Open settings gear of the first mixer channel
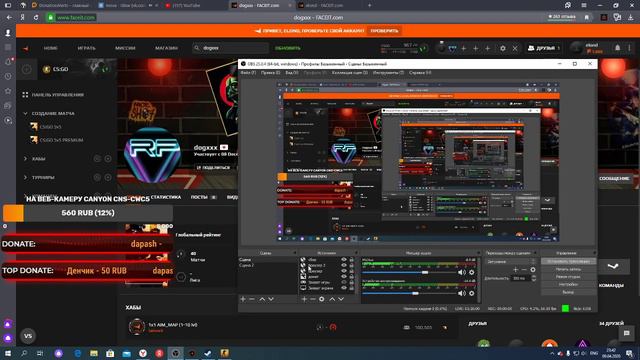This screenshot has height=360, width=640. [472, 272]
